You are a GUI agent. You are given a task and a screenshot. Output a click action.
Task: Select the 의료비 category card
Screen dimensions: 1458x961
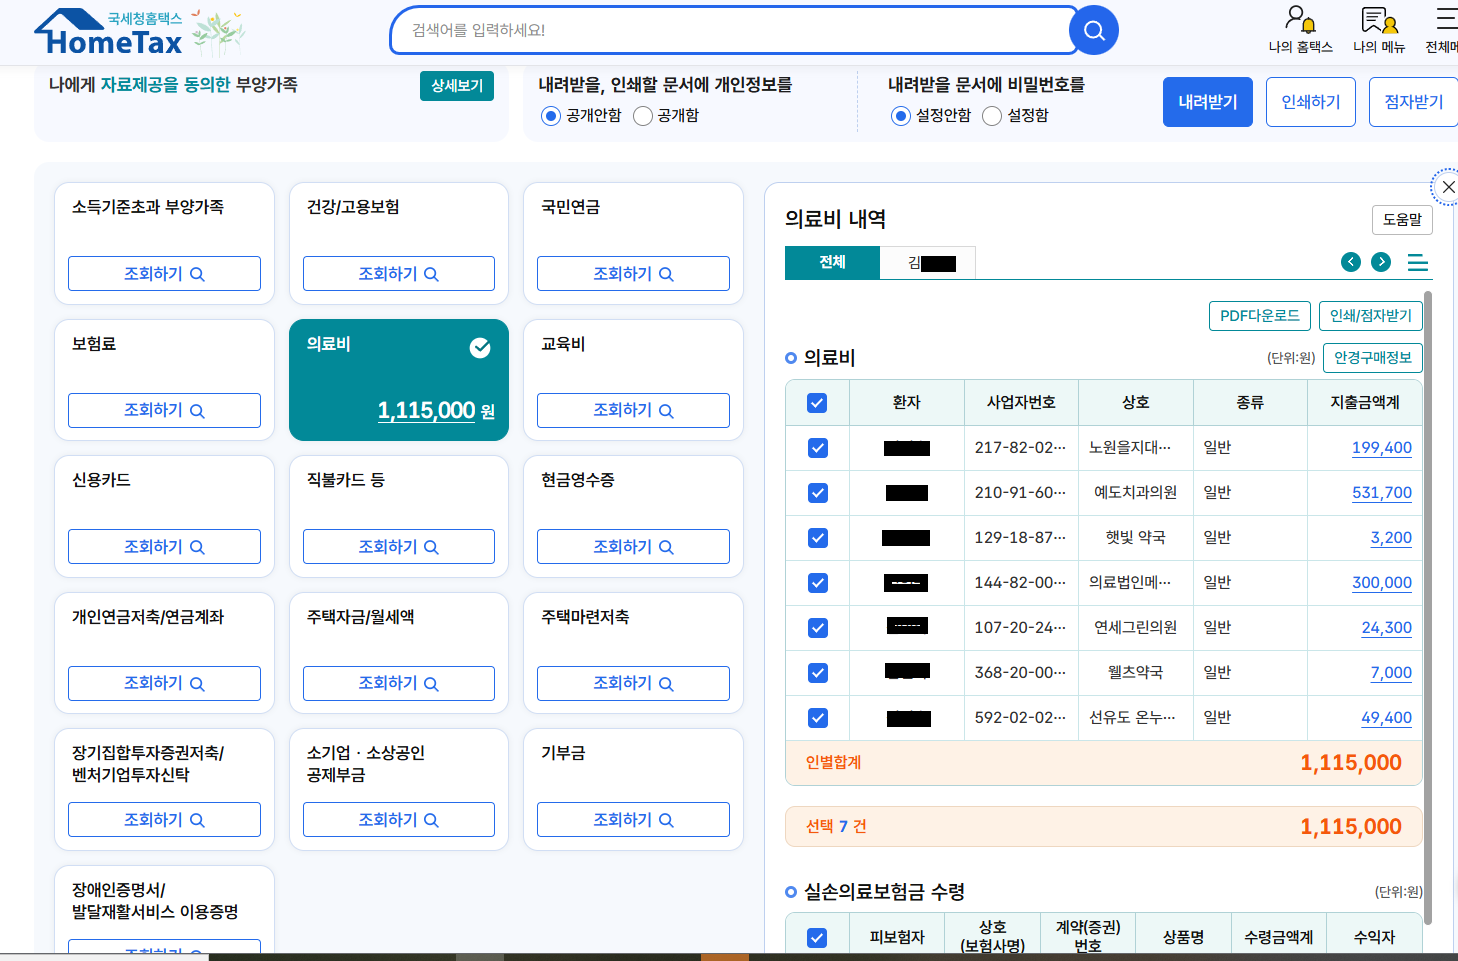[399, 380]
